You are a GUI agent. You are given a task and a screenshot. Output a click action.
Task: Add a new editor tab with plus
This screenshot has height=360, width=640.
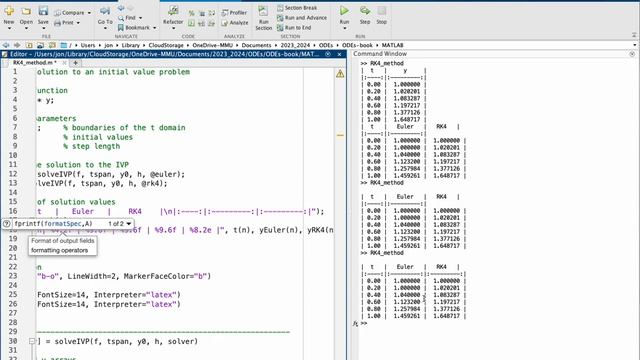tap(75, 63)
